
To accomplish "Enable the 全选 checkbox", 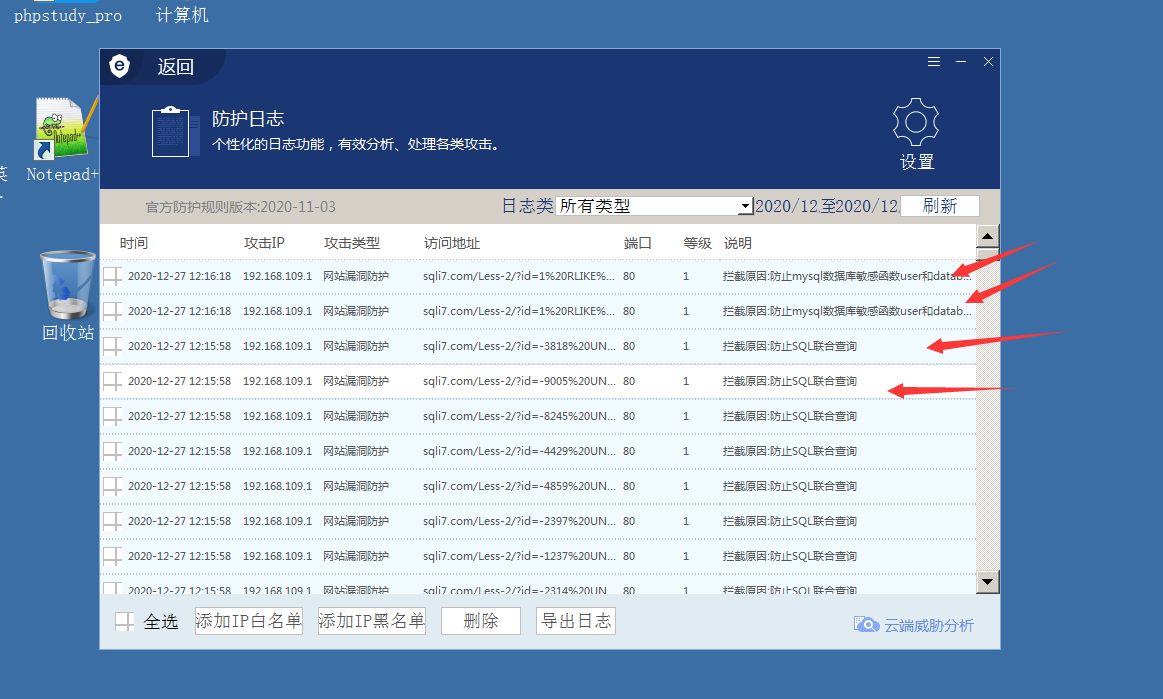I will click(125, 622).
